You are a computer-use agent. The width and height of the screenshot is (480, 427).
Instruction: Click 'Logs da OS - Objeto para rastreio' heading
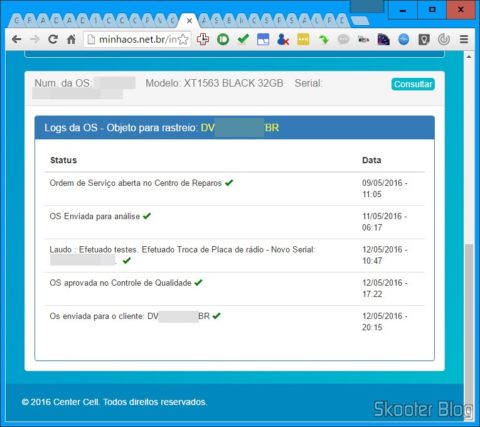pyautogui.click(x=120, y=128)
